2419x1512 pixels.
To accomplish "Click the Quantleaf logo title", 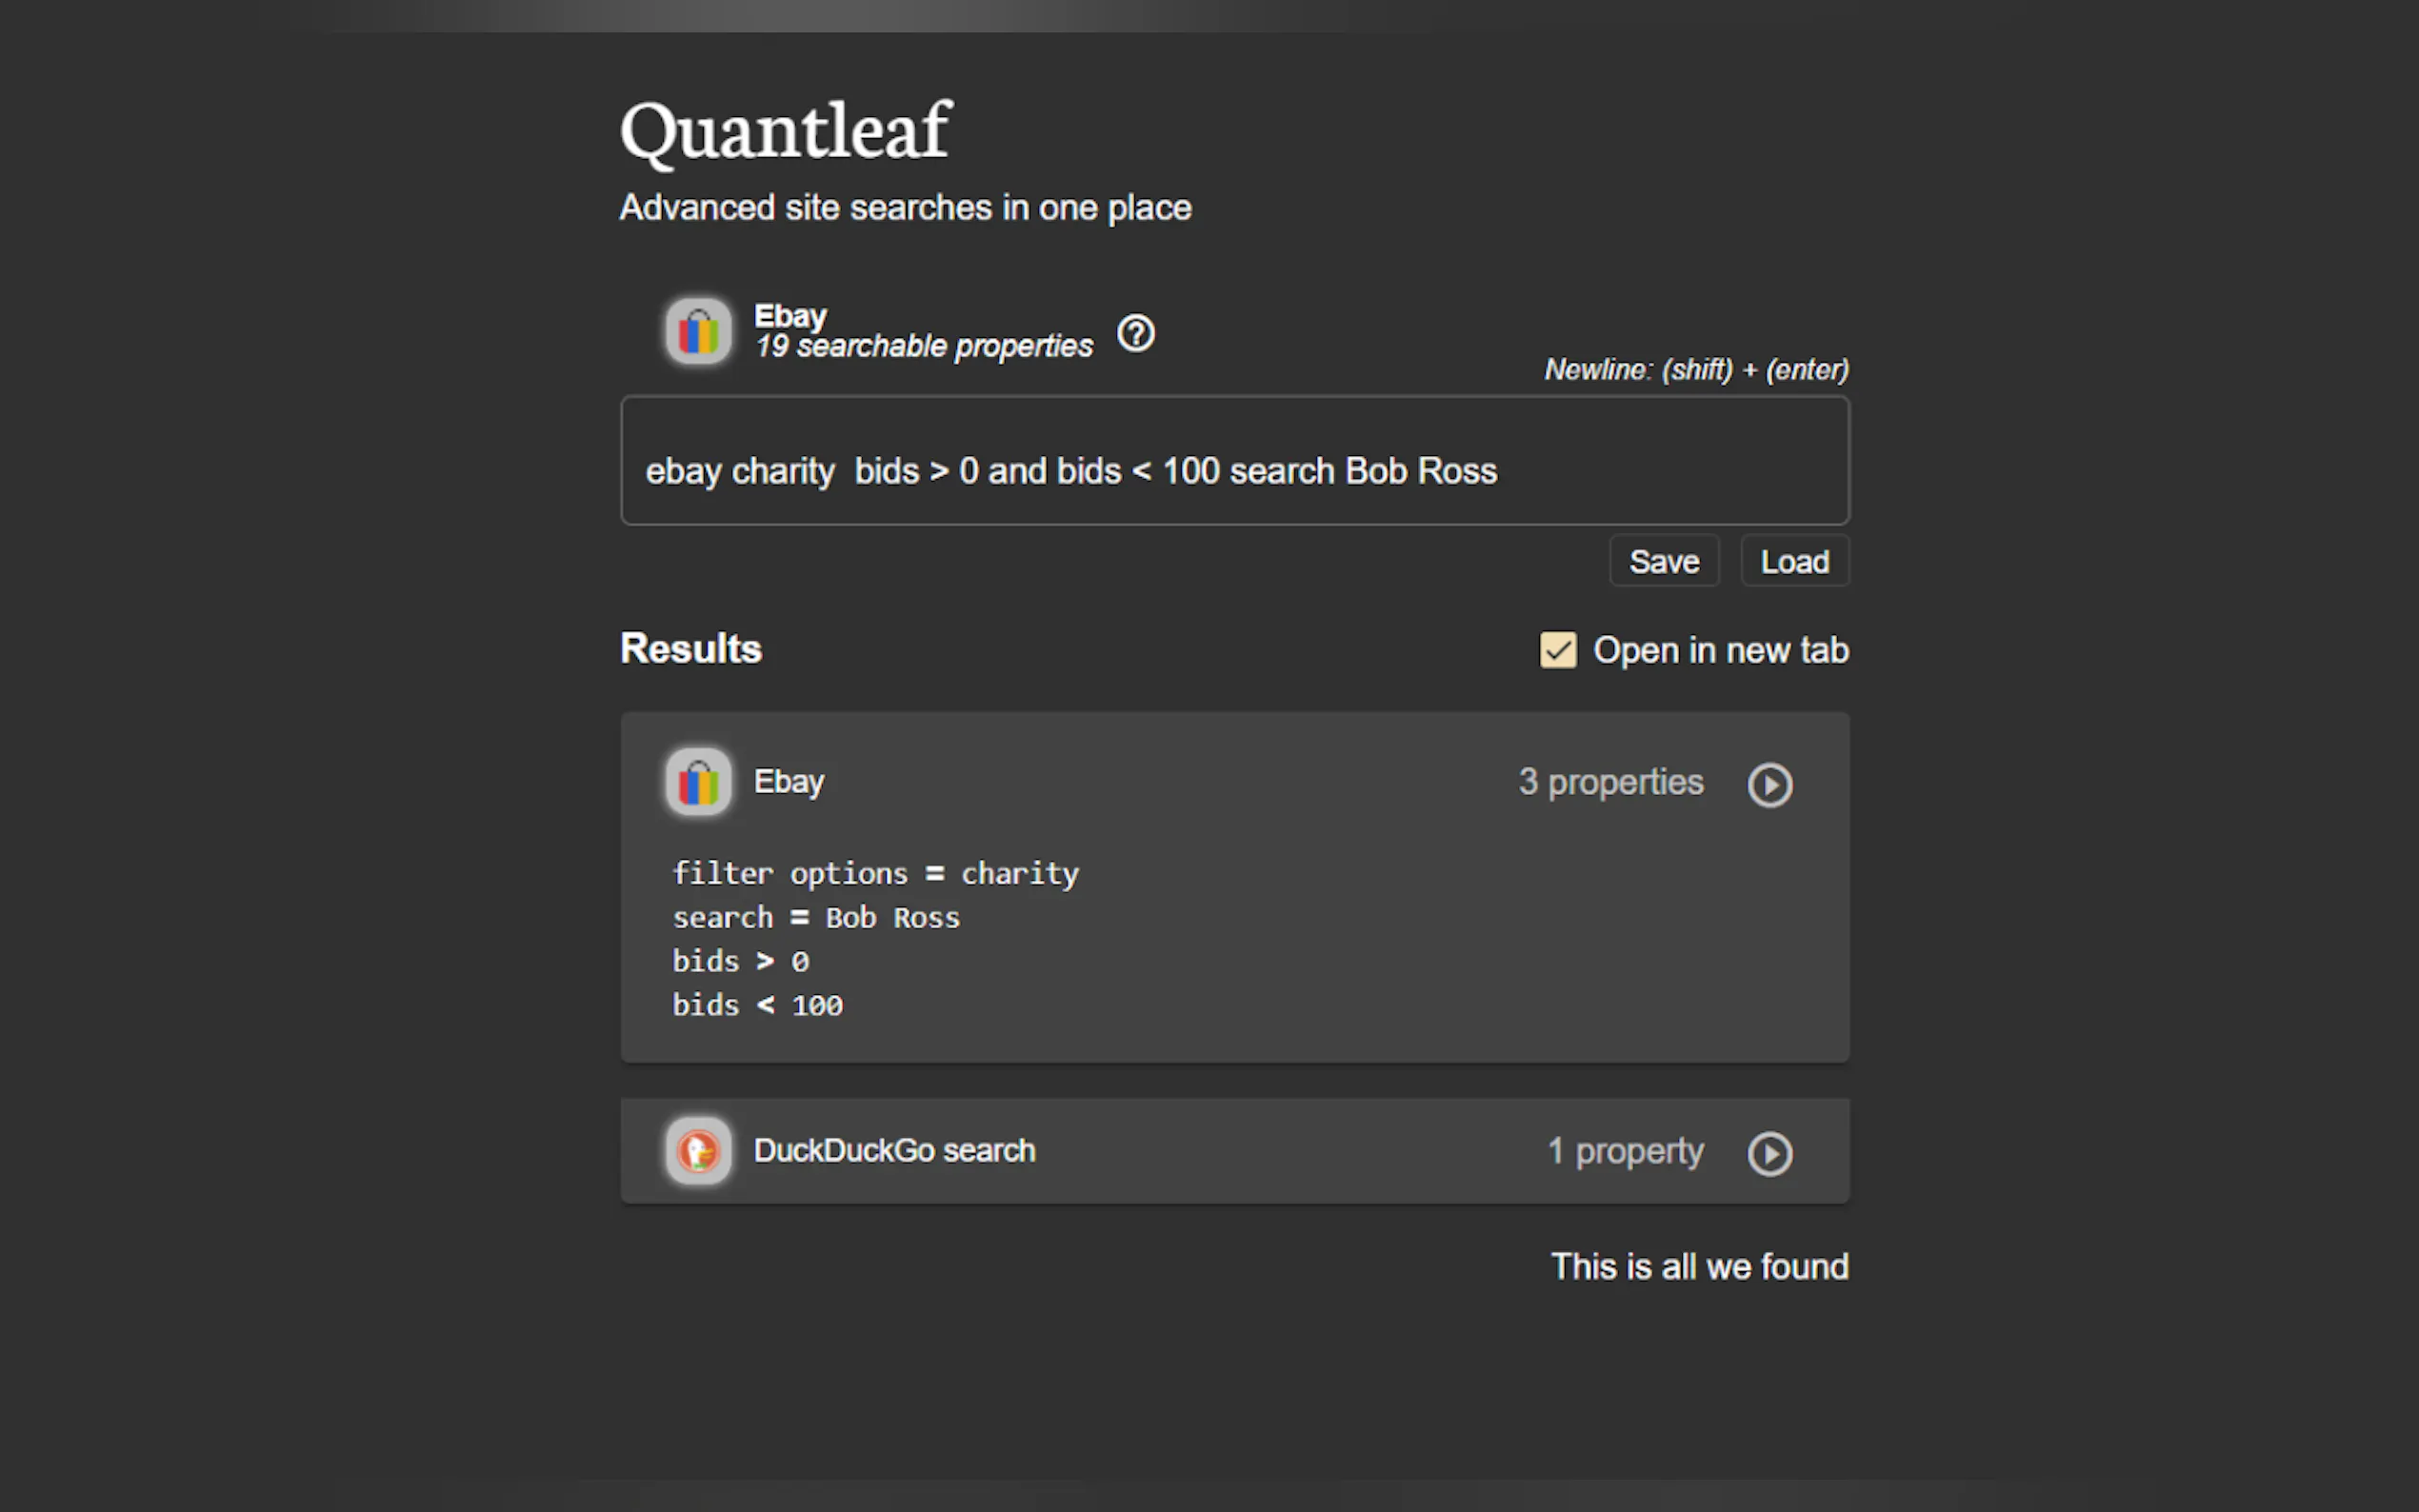I will (785, 131).
